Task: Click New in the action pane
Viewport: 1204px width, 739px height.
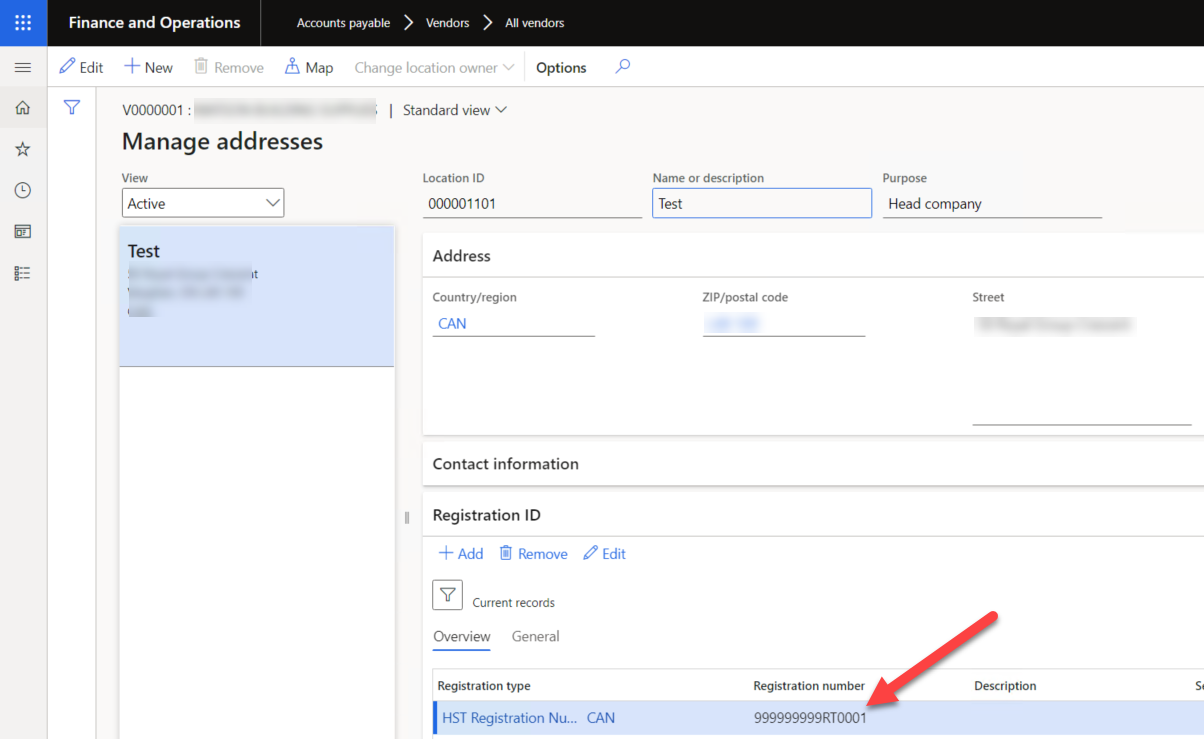Action: point(148,67)
